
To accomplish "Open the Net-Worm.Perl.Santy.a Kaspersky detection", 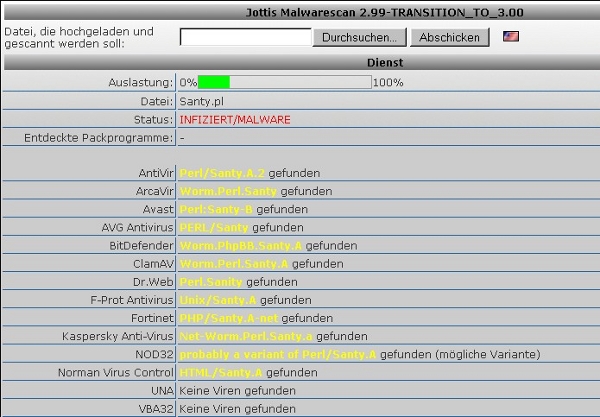I will (x=246, y=337).
